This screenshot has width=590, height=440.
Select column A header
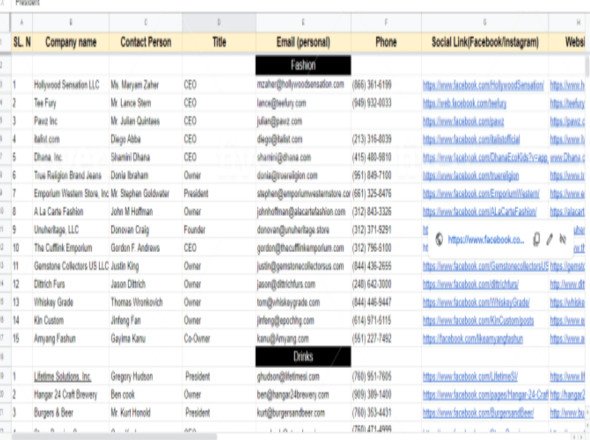(21, 23)
